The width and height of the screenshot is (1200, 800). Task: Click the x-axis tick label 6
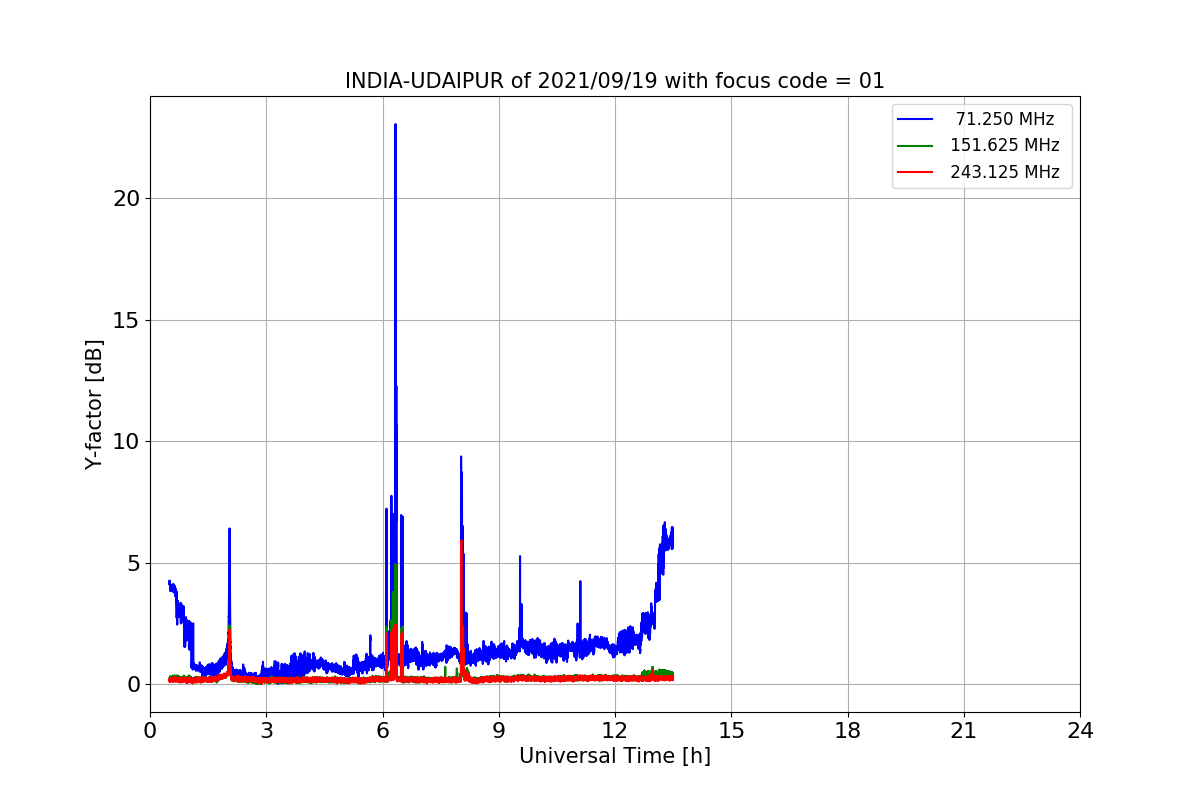pyautogui.click(x=383, y=731)
